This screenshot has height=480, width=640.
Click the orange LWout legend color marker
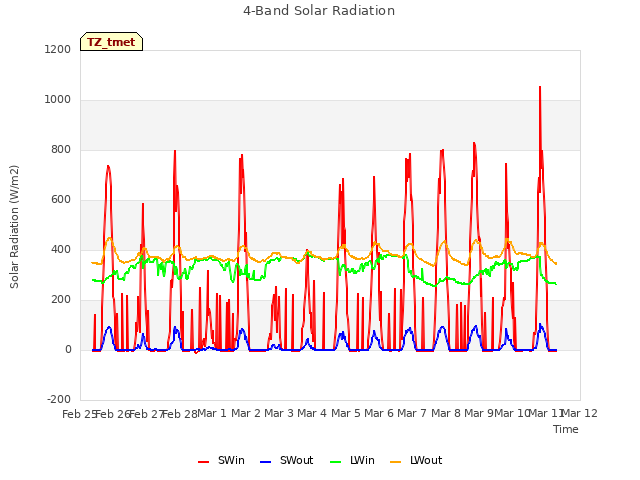(x=396, y=462)
